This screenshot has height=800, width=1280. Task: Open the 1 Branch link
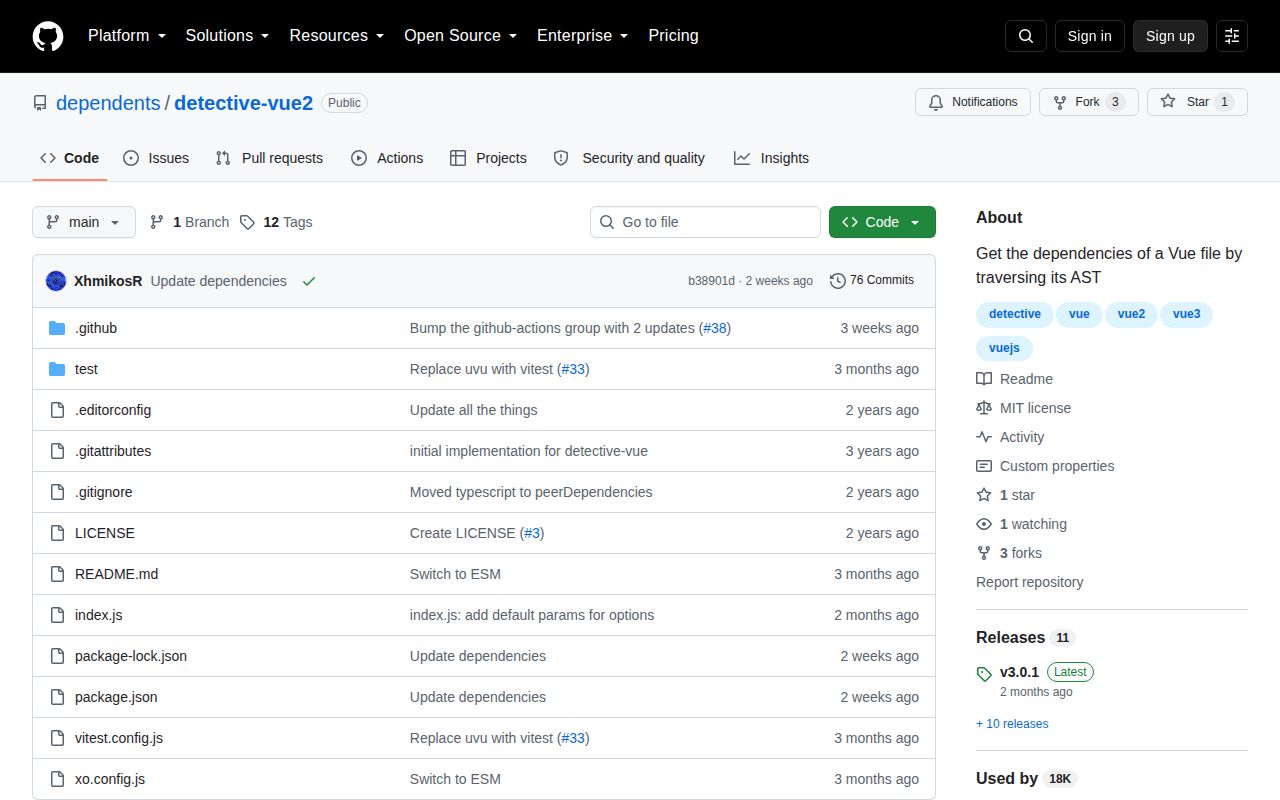coord(189,222)
